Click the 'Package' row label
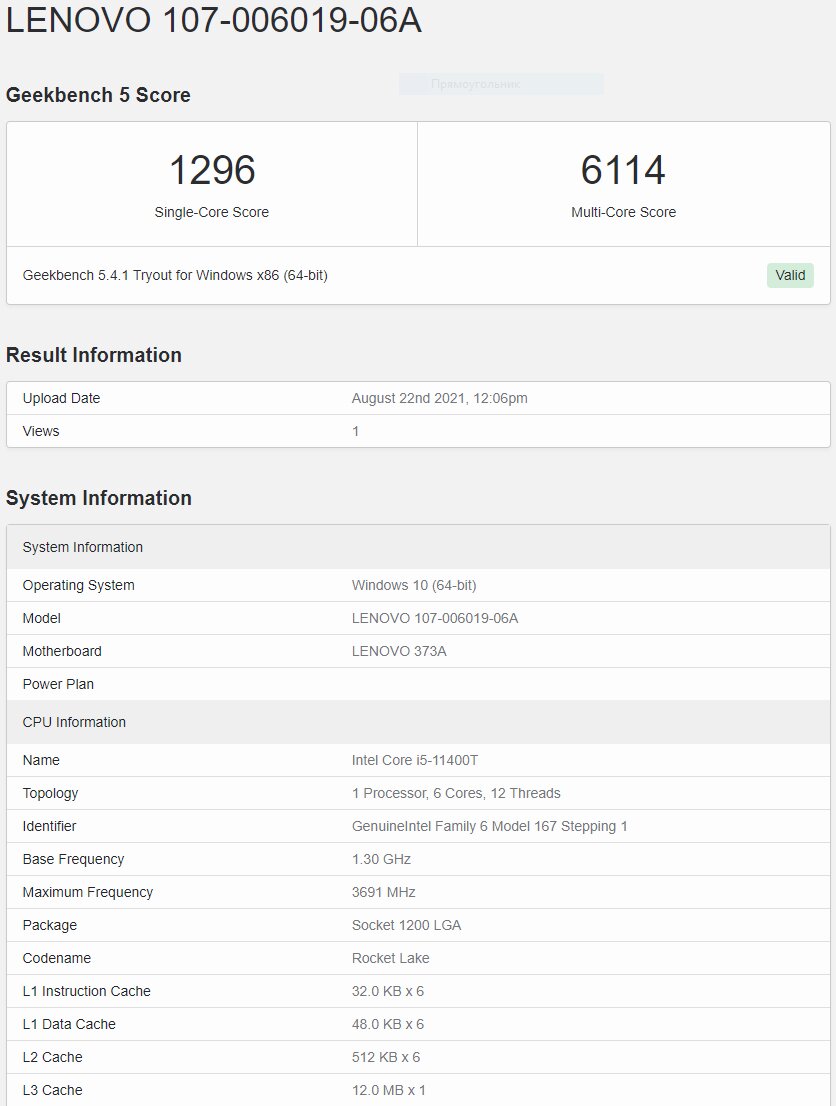The image size is (836, 1106). click(49, 925)
